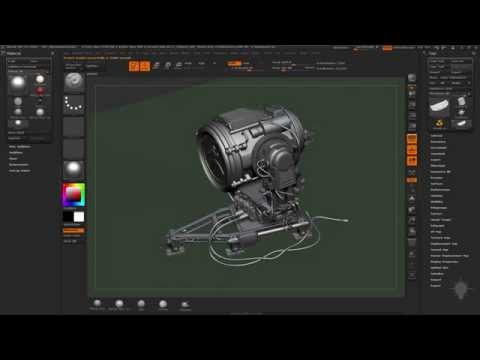
Task: Activate the orange Edit mode button
Action: pyautogui.click(x=134, y=66)
